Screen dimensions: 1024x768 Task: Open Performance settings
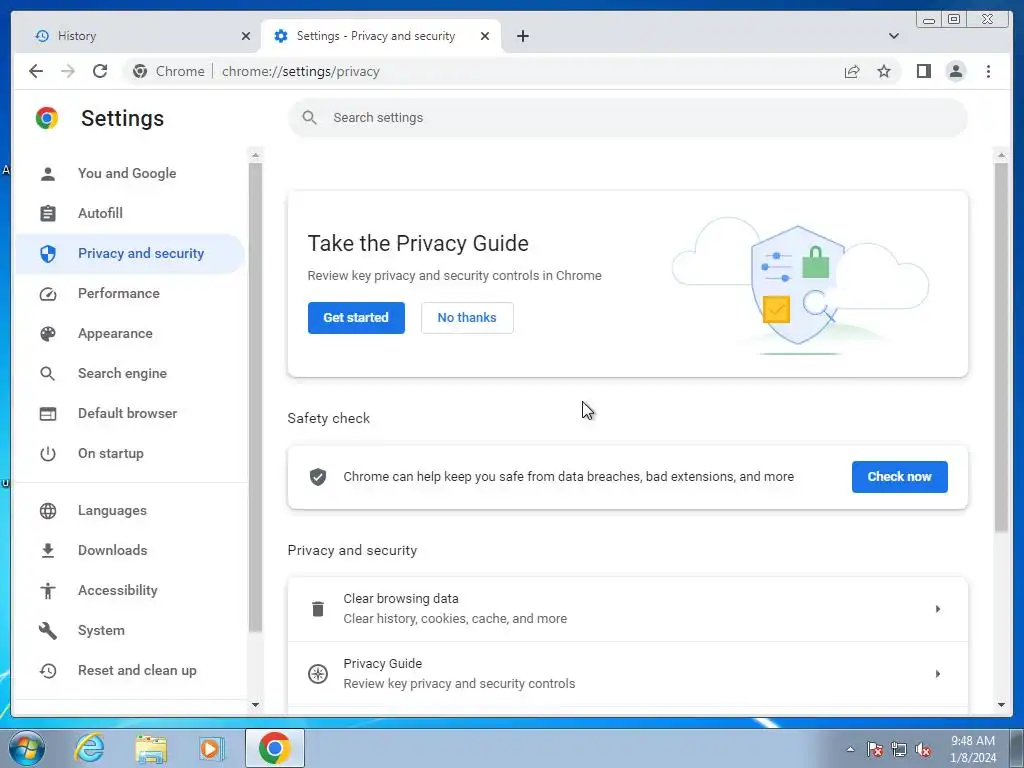click(x=119, y=294)
